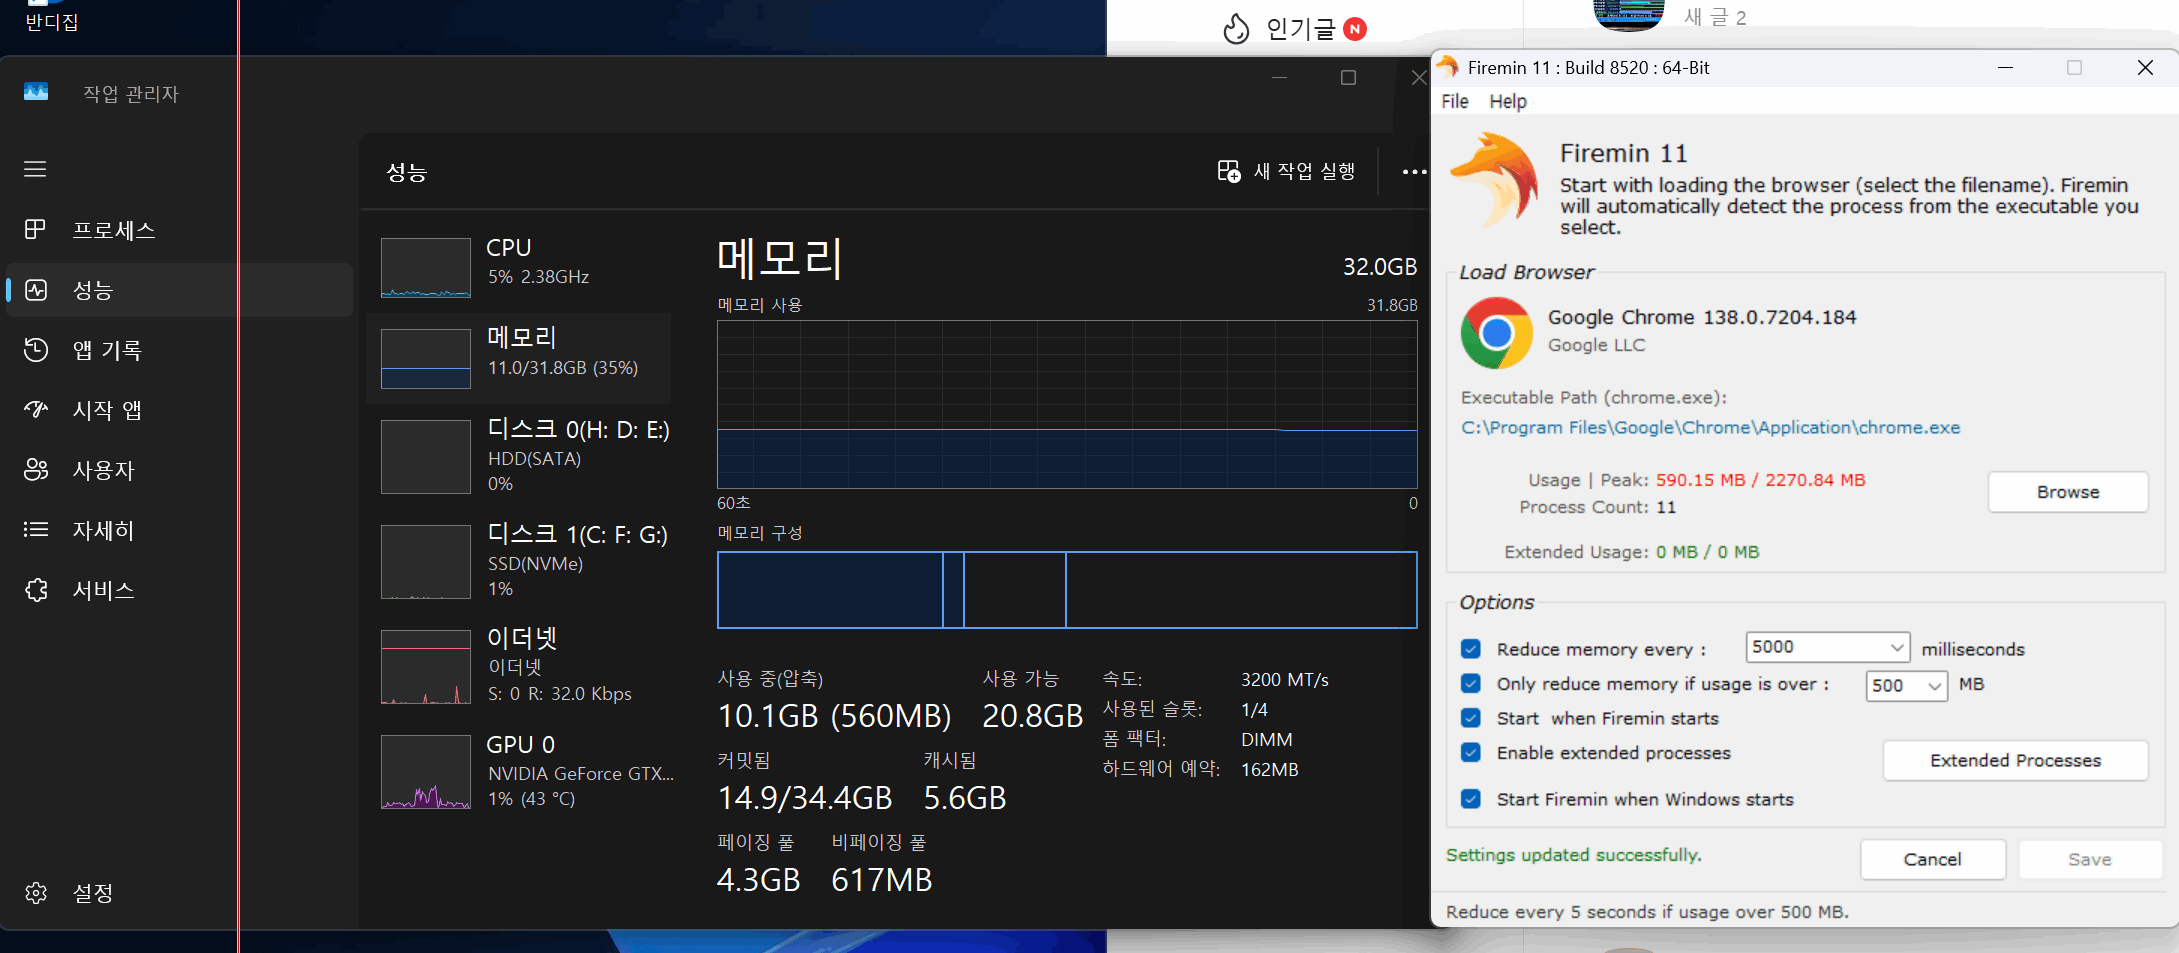Open the Task Manager hamburger navigation menu

[35, 169]
